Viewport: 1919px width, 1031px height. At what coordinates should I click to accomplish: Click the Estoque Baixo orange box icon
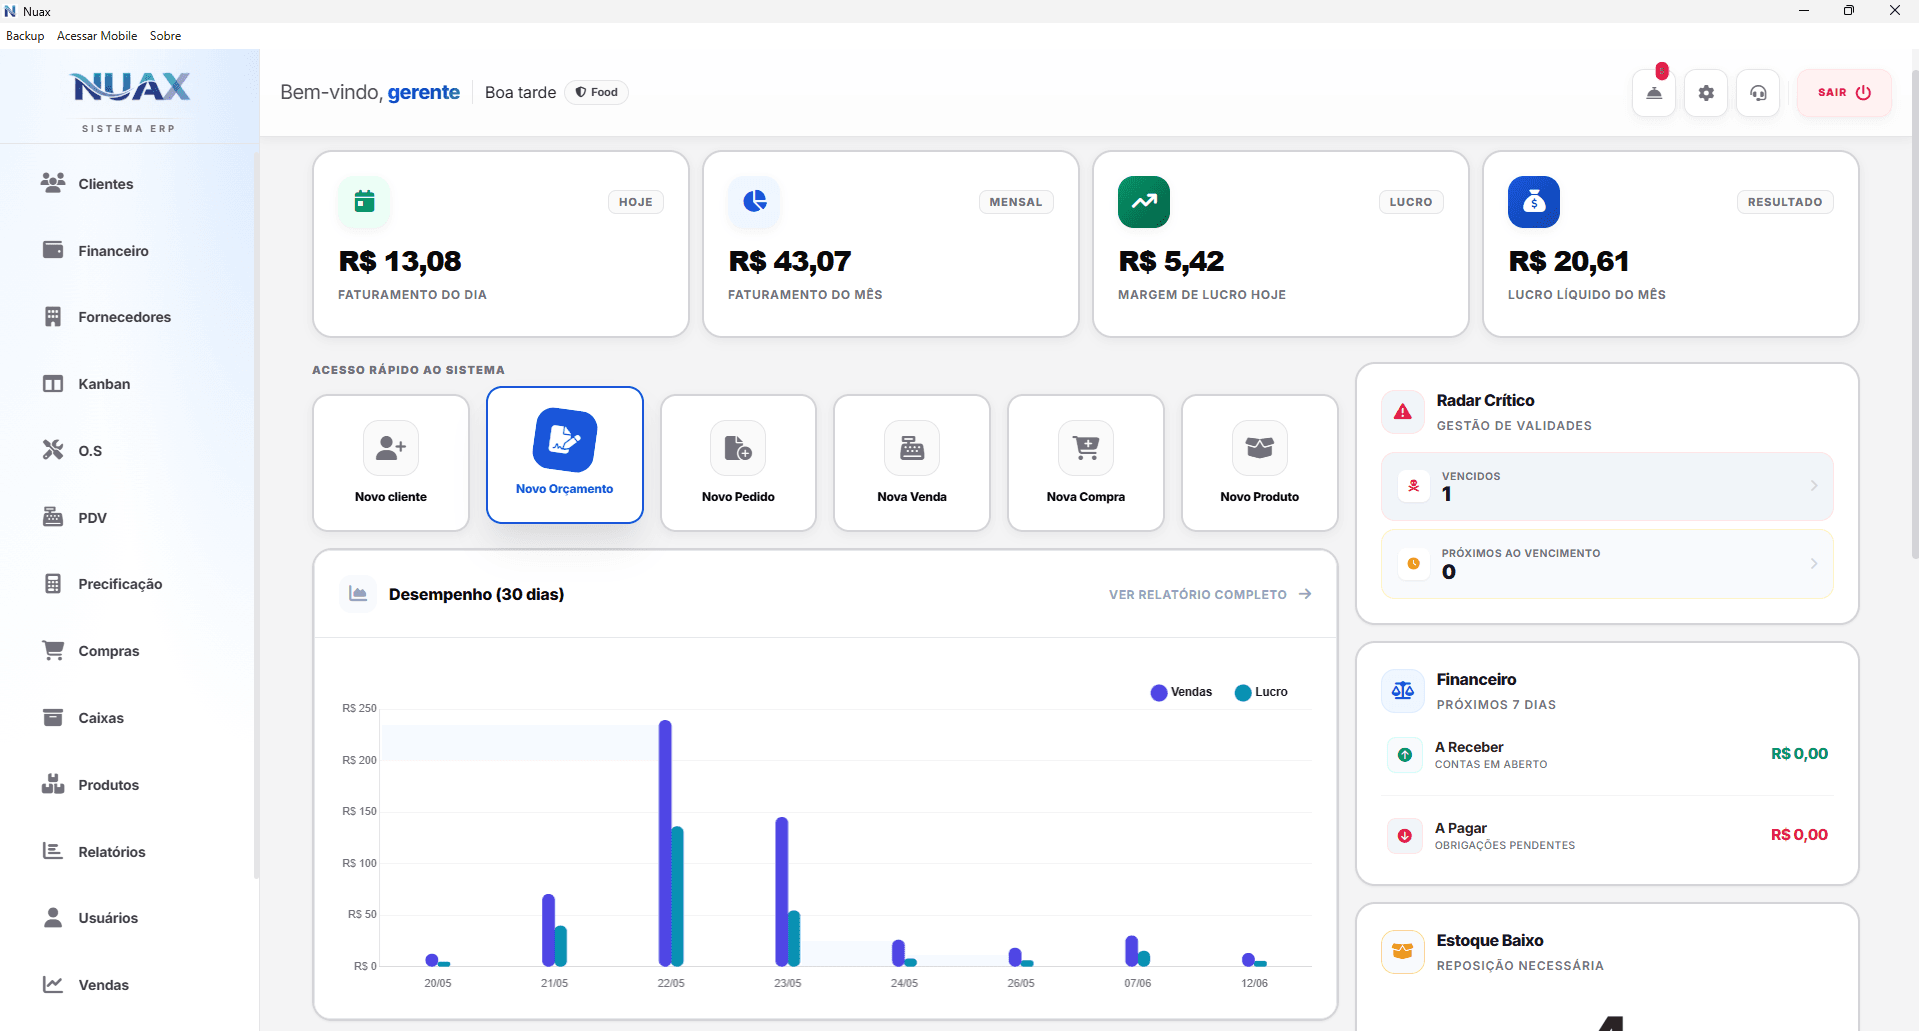point(1403,952)
